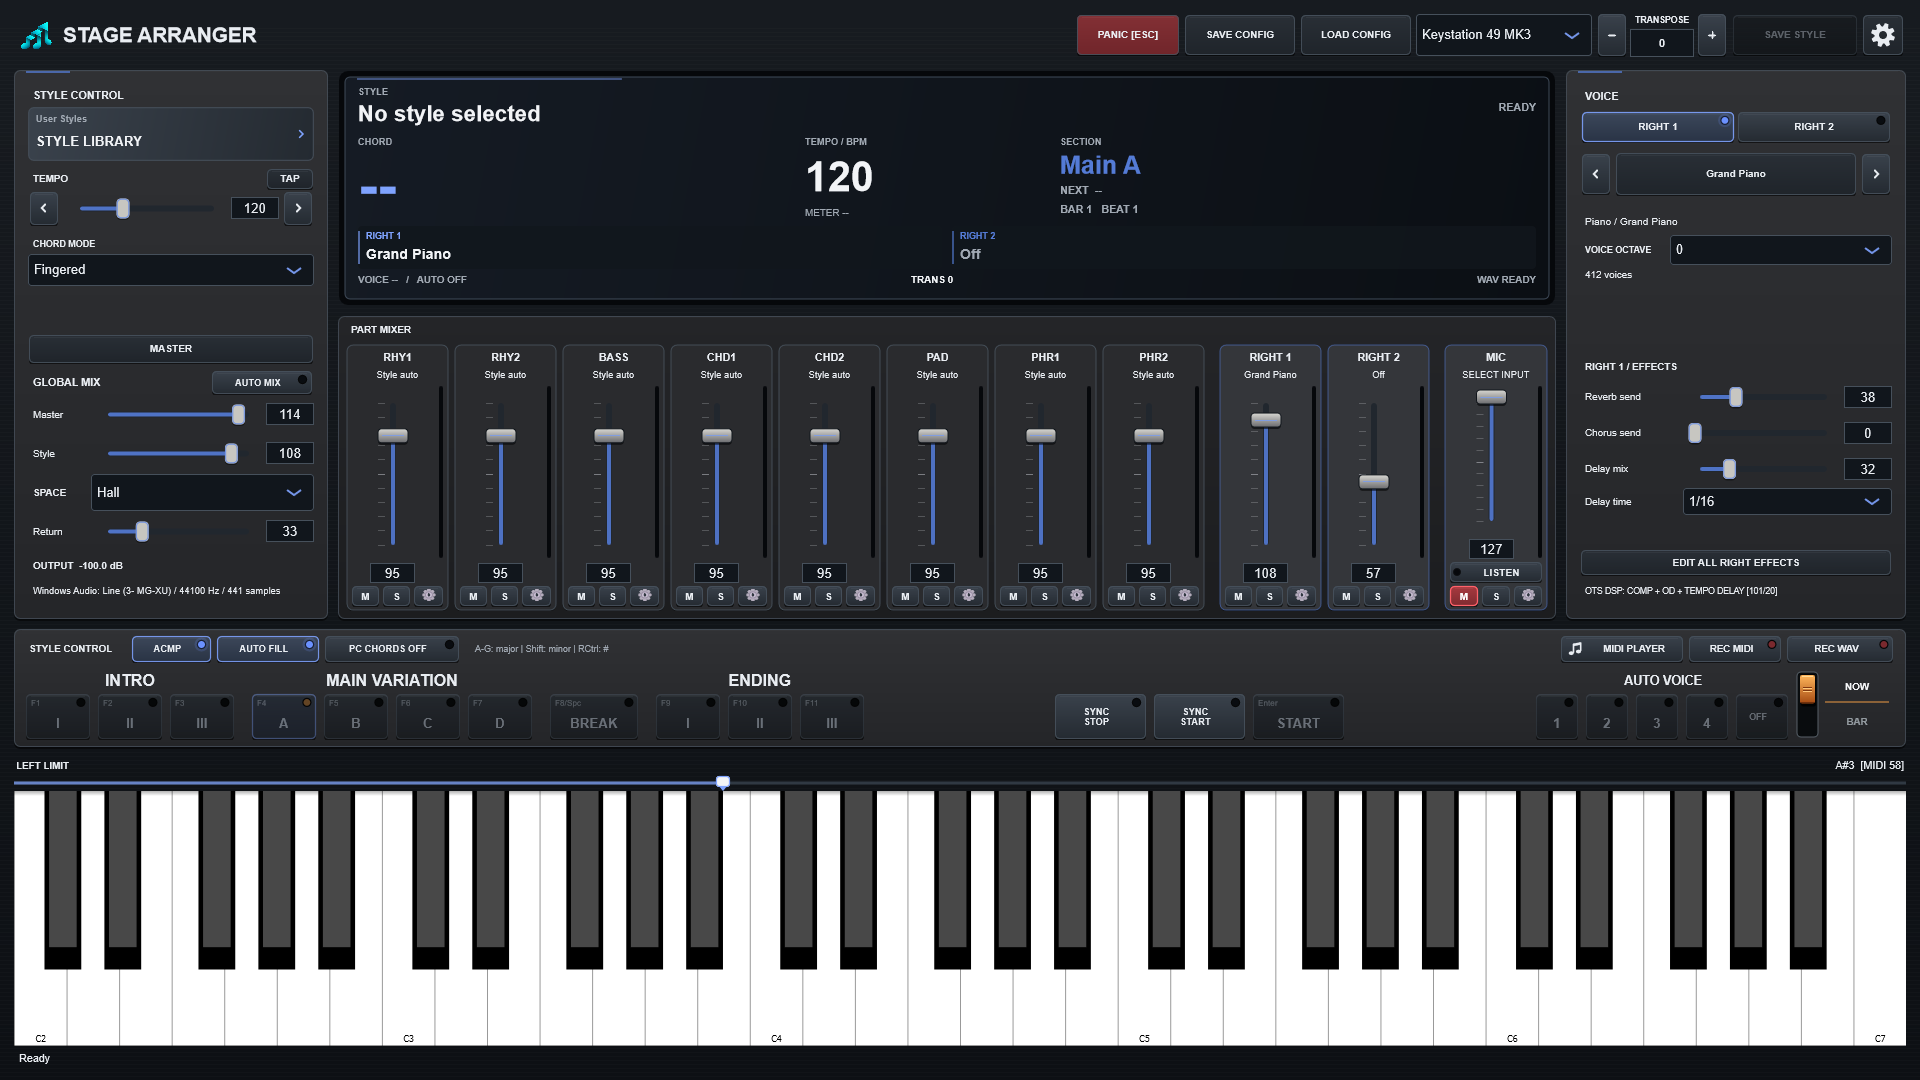Expand the Style Library

pos(171,134)
